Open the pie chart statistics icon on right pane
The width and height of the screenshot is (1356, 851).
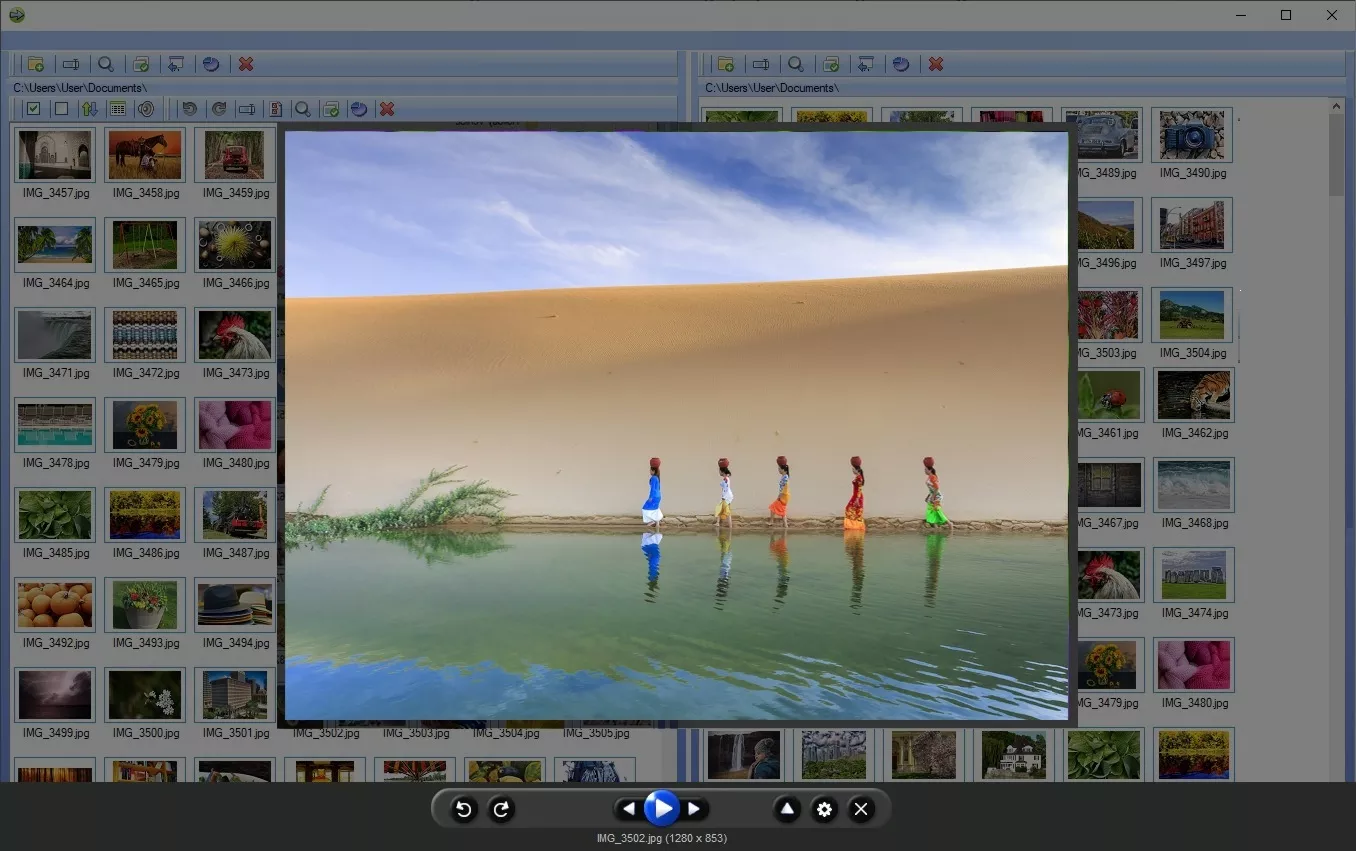(901, 63)
